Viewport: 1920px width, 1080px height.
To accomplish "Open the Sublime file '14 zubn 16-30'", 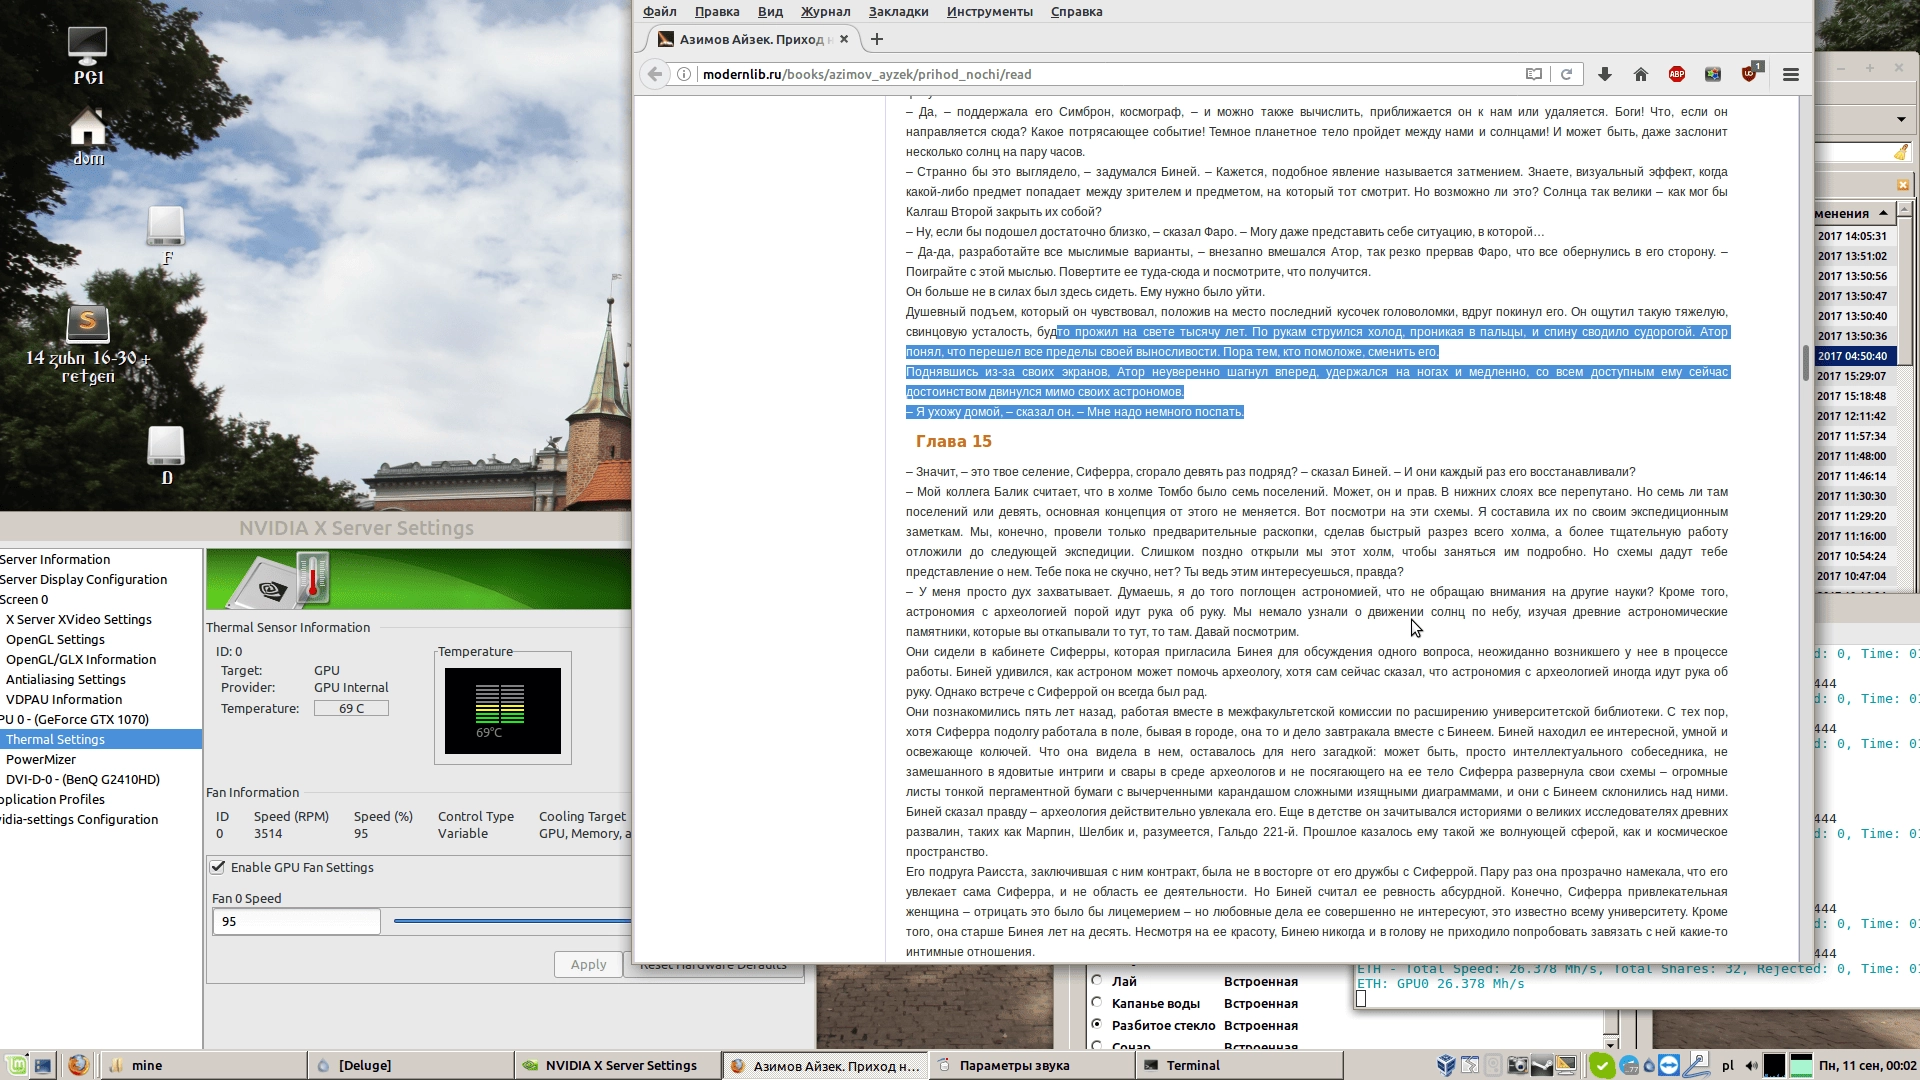I will coord(88,345).
